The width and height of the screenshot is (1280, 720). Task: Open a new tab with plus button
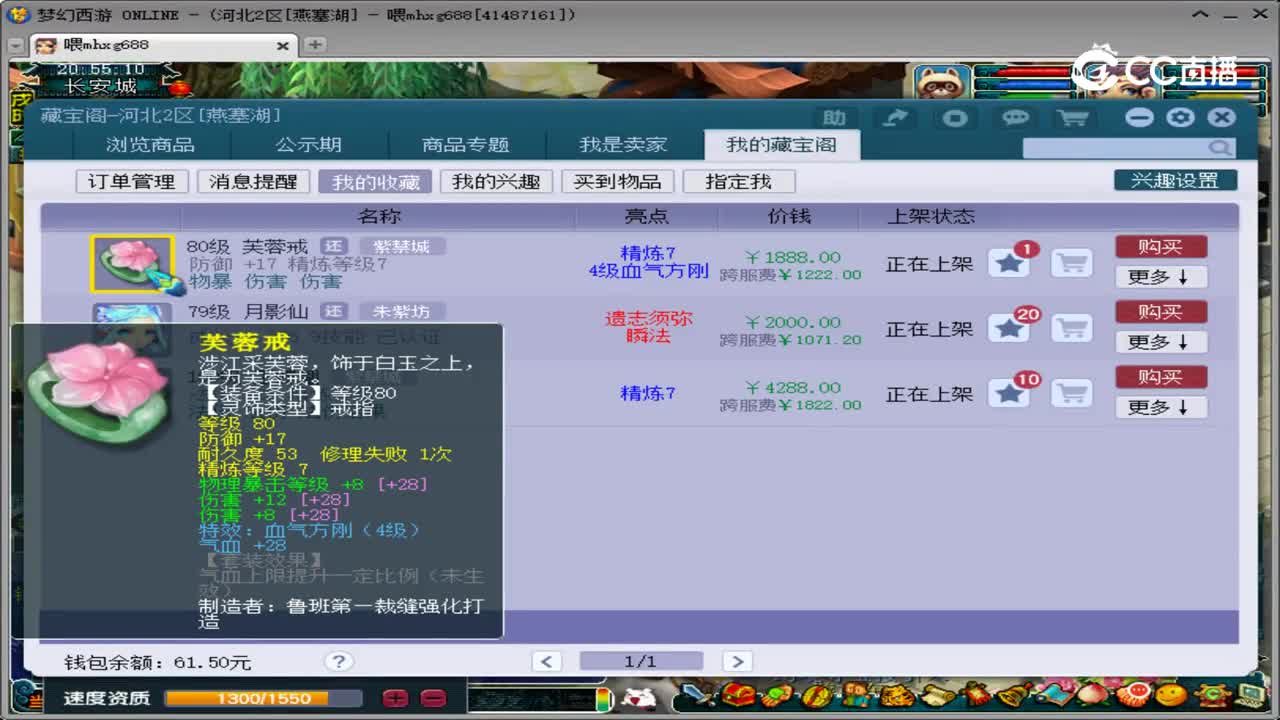coord(315,45)
